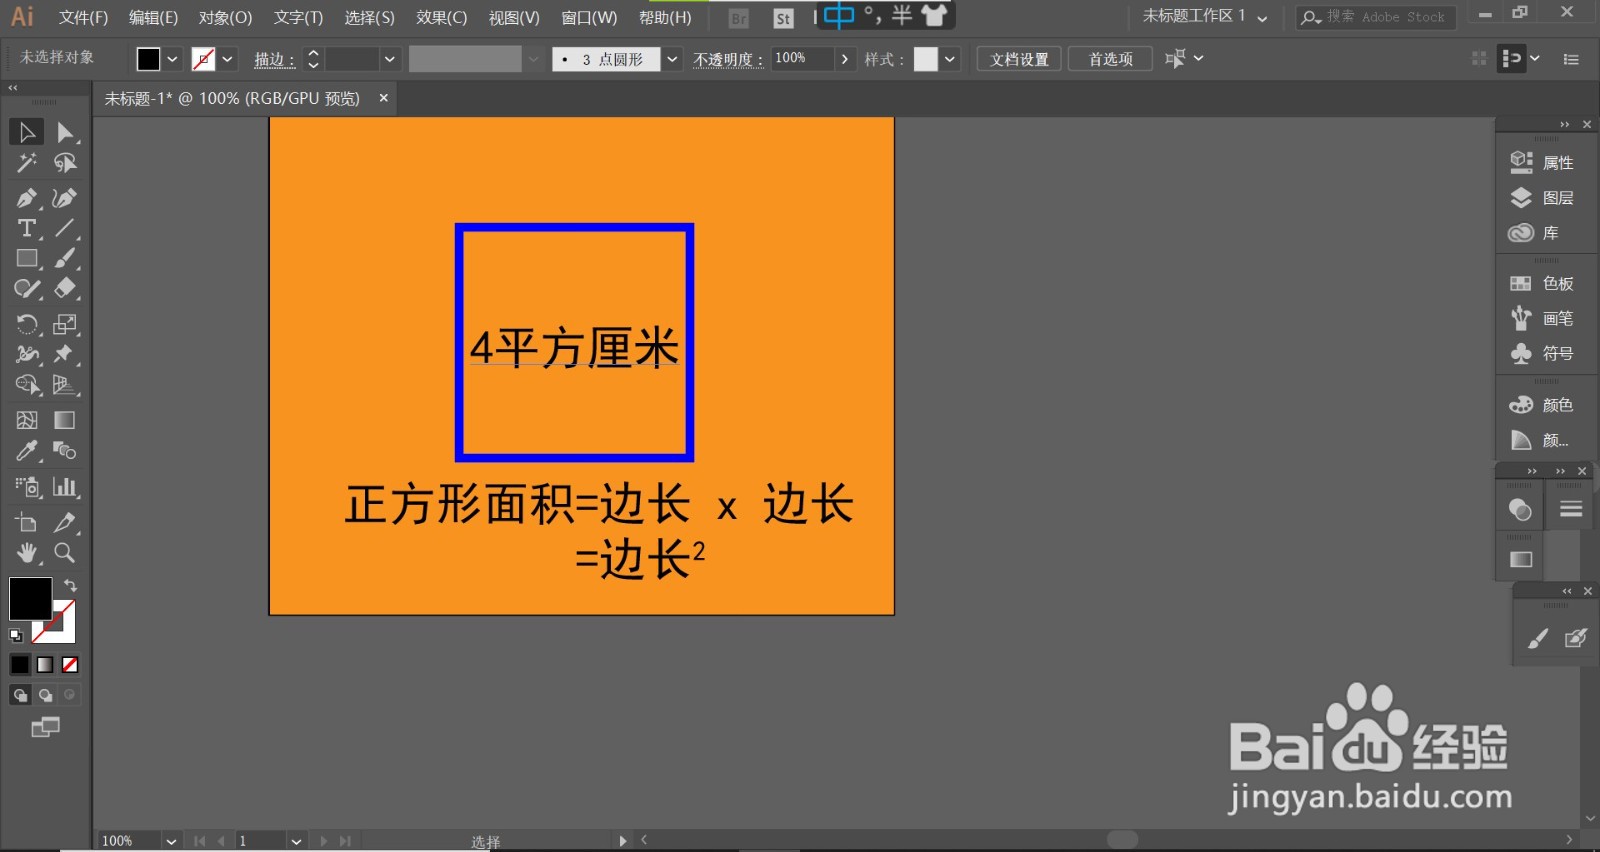Select the Column Graph tool
The width and height of the screenshot is (1600, 852).
pyautogui.click(x=65, y=487)
